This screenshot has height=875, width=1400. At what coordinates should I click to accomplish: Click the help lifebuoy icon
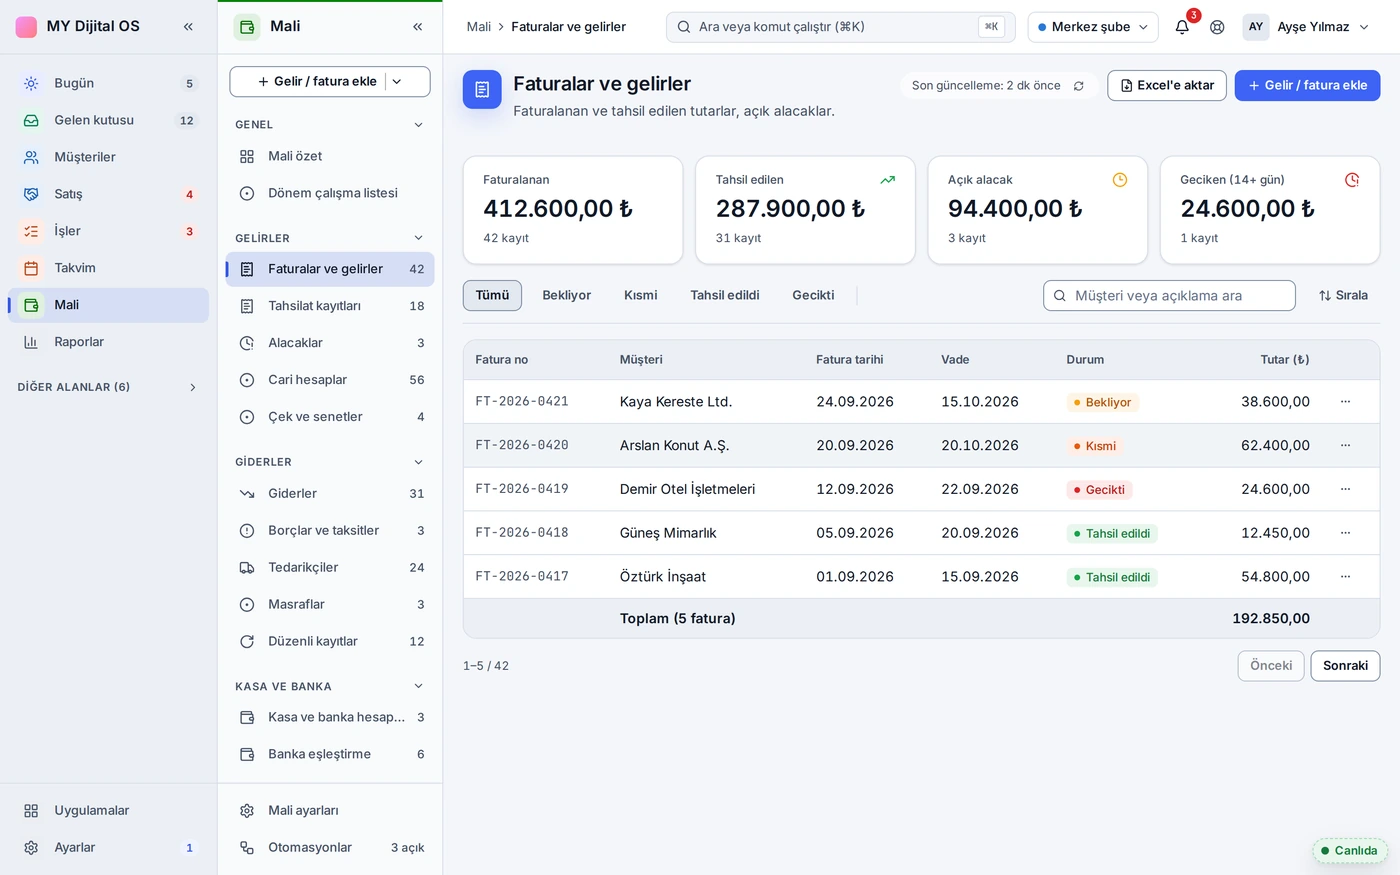pos(1217,27)
